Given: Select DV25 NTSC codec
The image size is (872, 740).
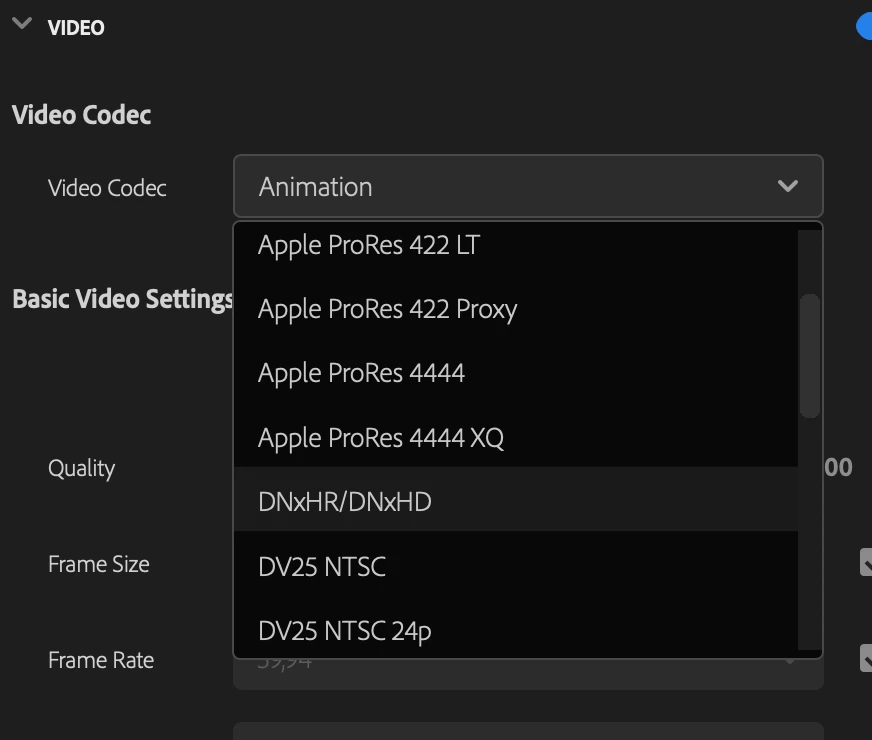Looking at the screenshot, I should tap(516, 567).
